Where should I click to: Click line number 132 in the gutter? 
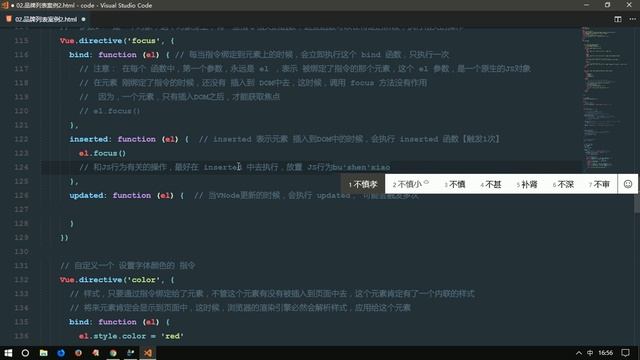coord(21,280)
